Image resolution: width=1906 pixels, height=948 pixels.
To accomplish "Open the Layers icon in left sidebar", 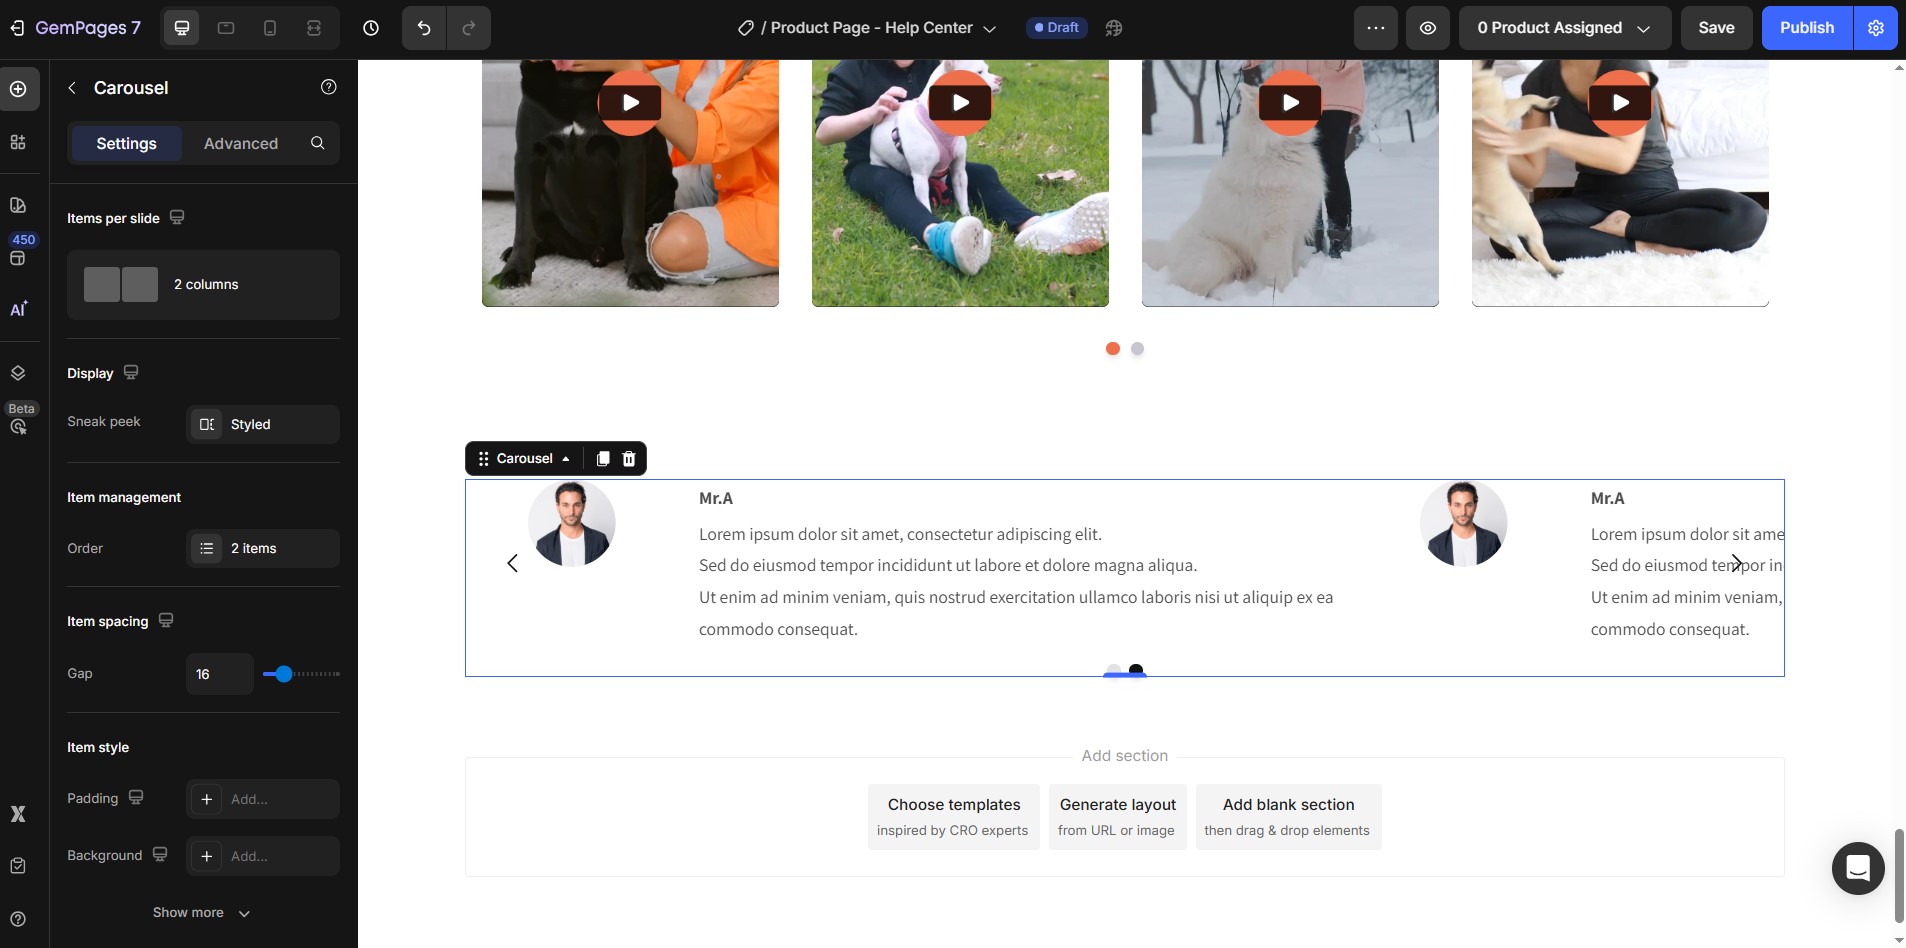I will pyautogui.click(x=18, y=373).
